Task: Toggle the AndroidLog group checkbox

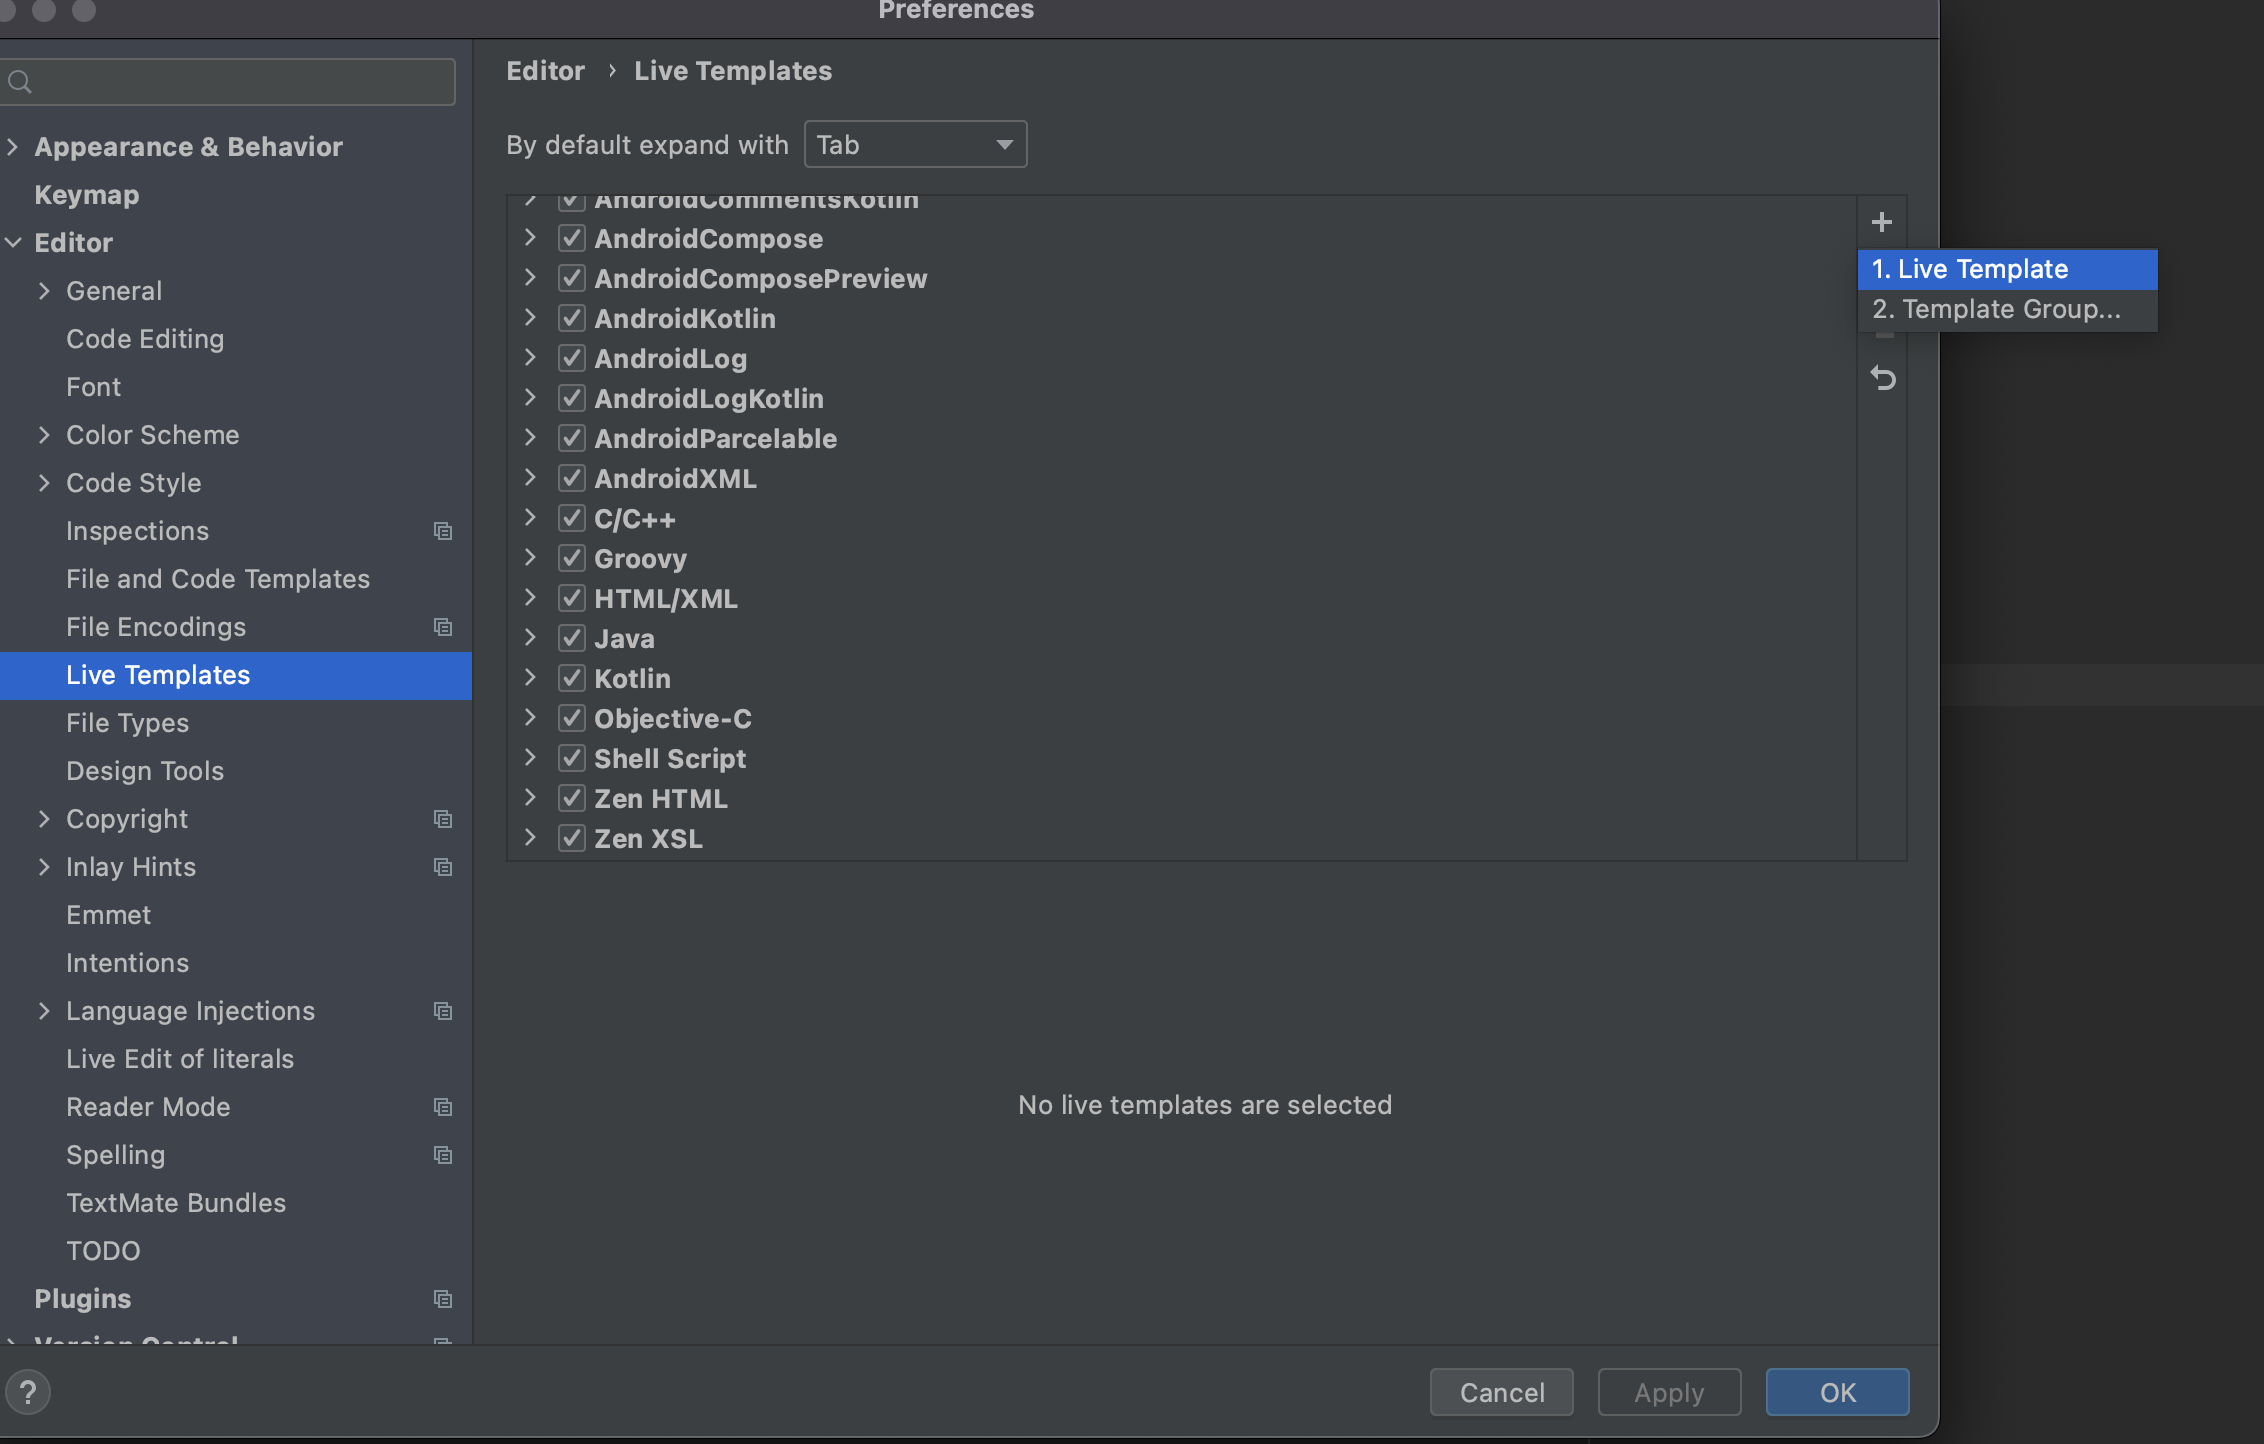Action: [571, 358]
